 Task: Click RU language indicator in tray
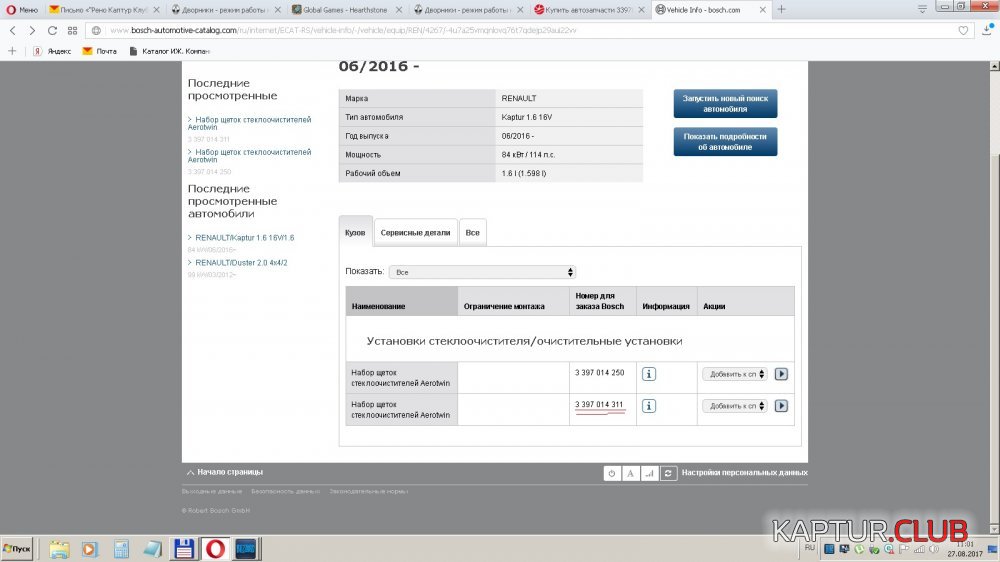(x=810, y=548)
